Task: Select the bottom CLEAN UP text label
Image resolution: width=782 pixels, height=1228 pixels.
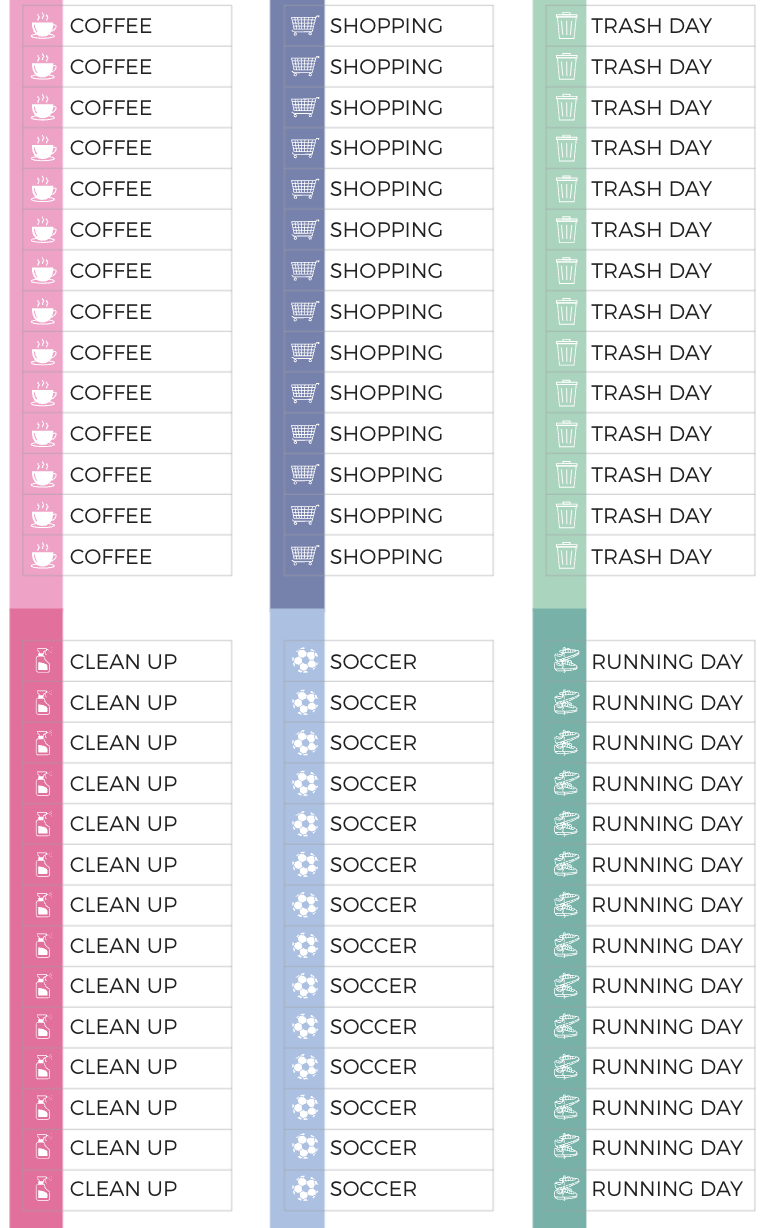Action: (x=123, y=1189)
